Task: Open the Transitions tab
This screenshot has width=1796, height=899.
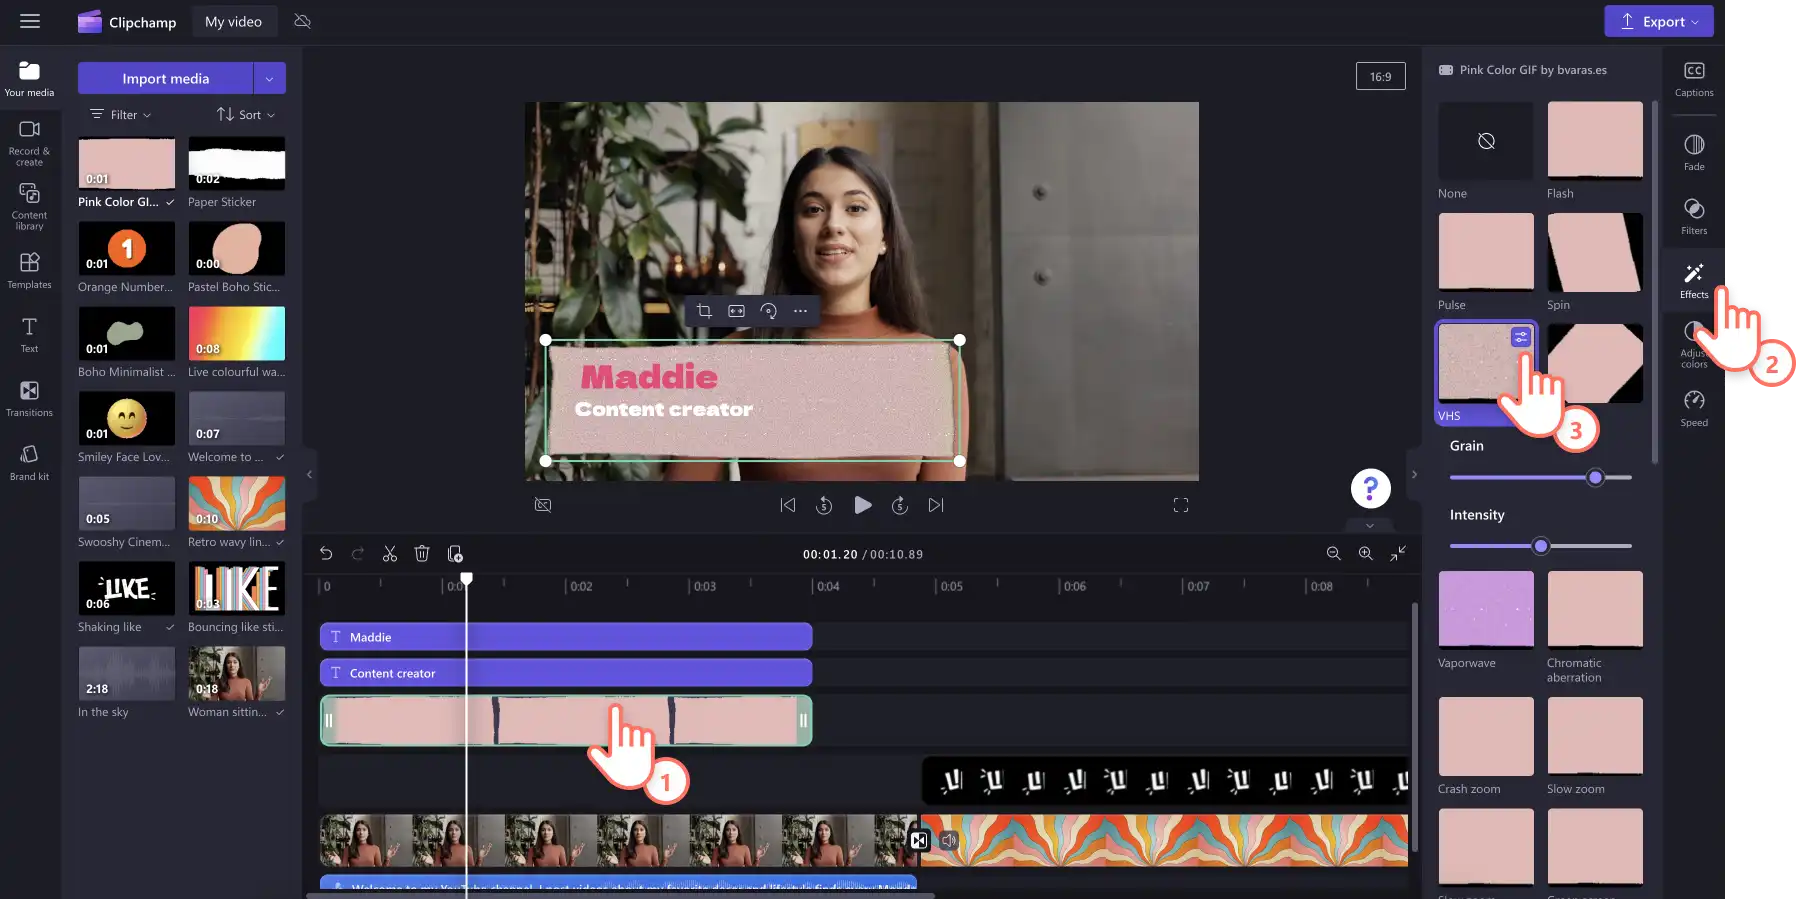Action: tap(30, 399)
